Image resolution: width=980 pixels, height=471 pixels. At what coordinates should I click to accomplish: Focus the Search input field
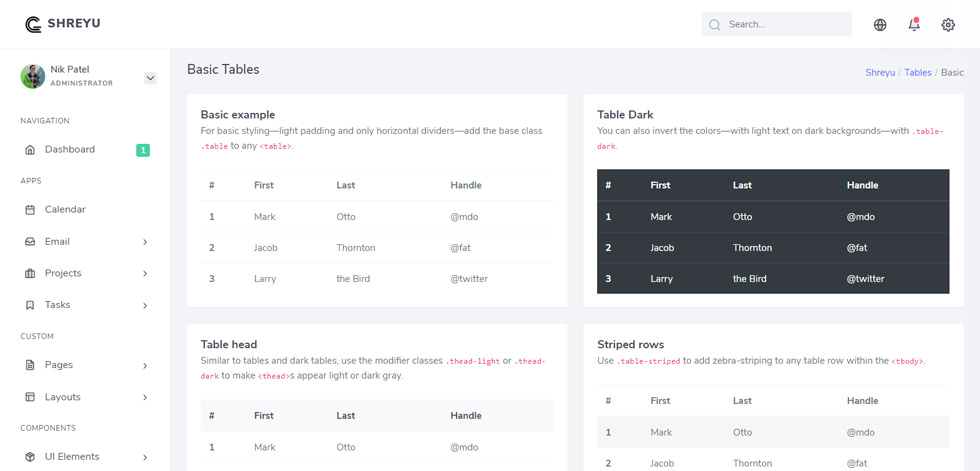(777, 24)
